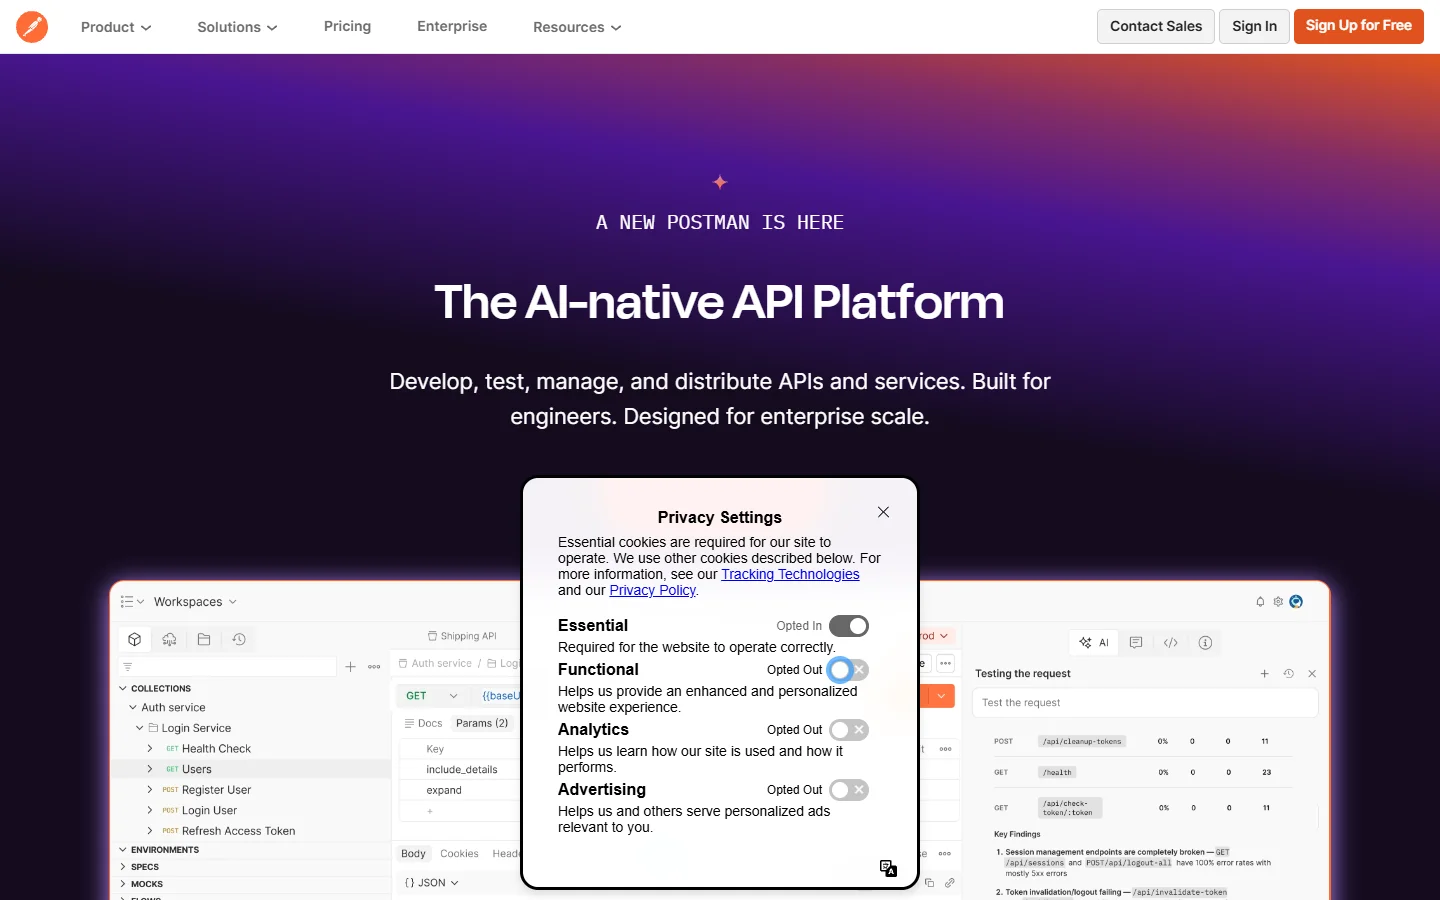Click the translate icon in the privacy dialog

tap(888, 868)
